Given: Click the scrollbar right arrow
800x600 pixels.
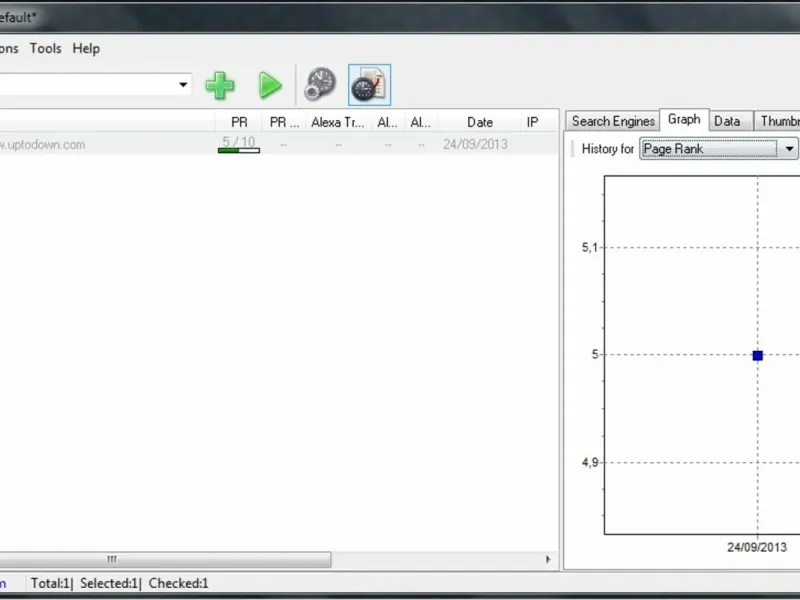Looking at the screenshot, I should (x=547, y=560).
